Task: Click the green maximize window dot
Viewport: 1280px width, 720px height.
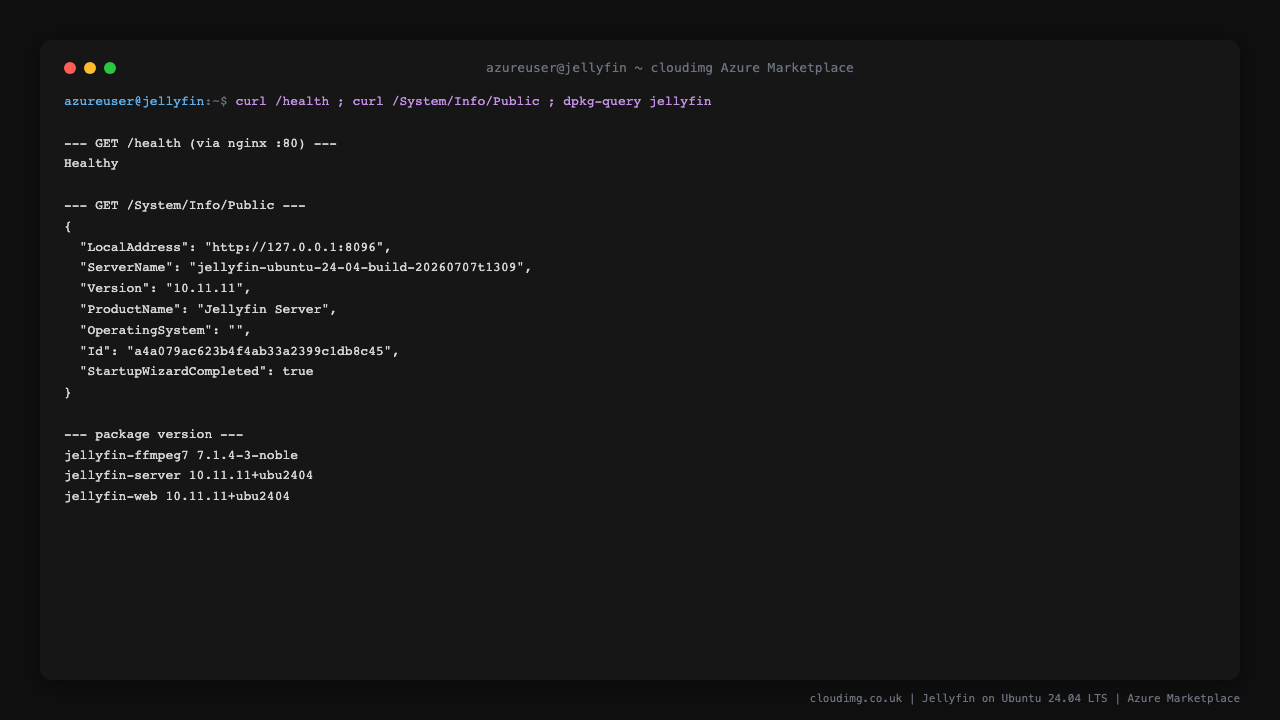Action: tap(110, 68)
